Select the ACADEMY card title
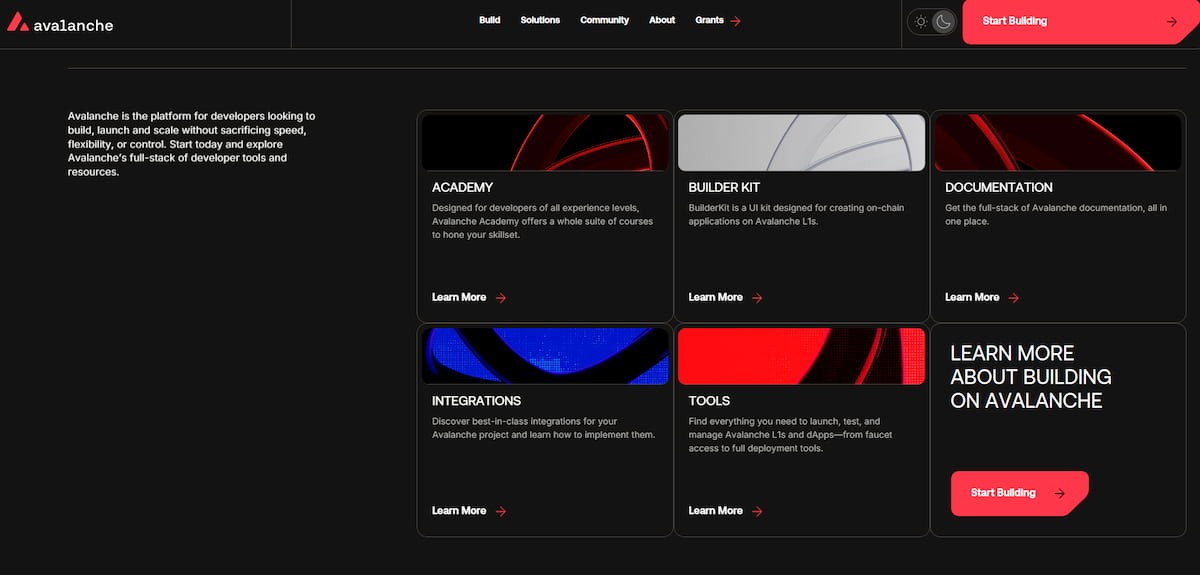 click(x=462, y=187)
